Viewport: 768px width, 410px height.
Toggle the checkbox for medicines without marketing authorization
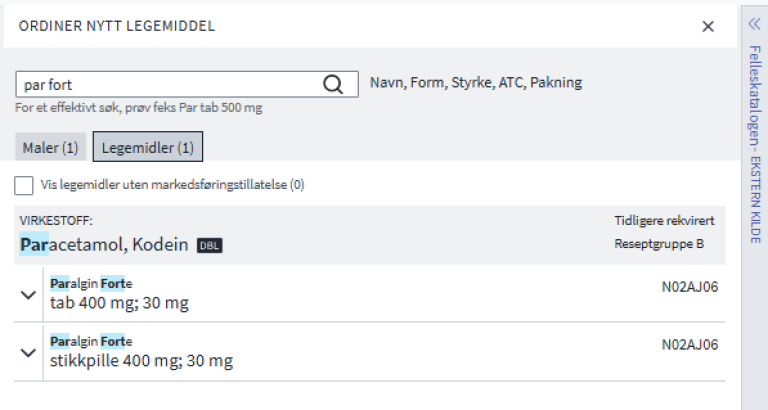point(24,185)
